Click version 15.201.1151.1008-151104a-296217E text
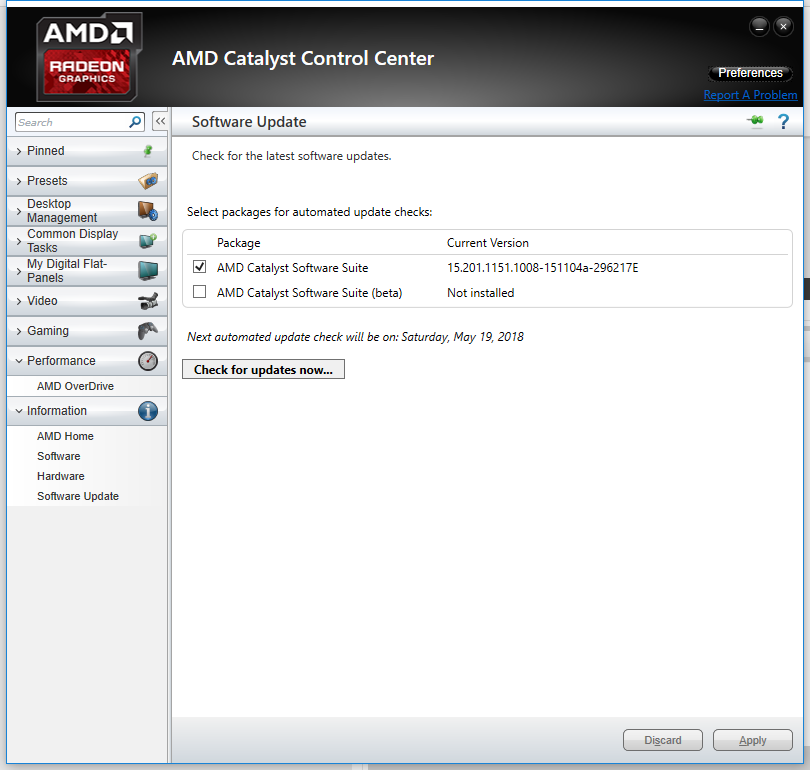The height and width of the screenshot is (770, 810). pos(542,268)
